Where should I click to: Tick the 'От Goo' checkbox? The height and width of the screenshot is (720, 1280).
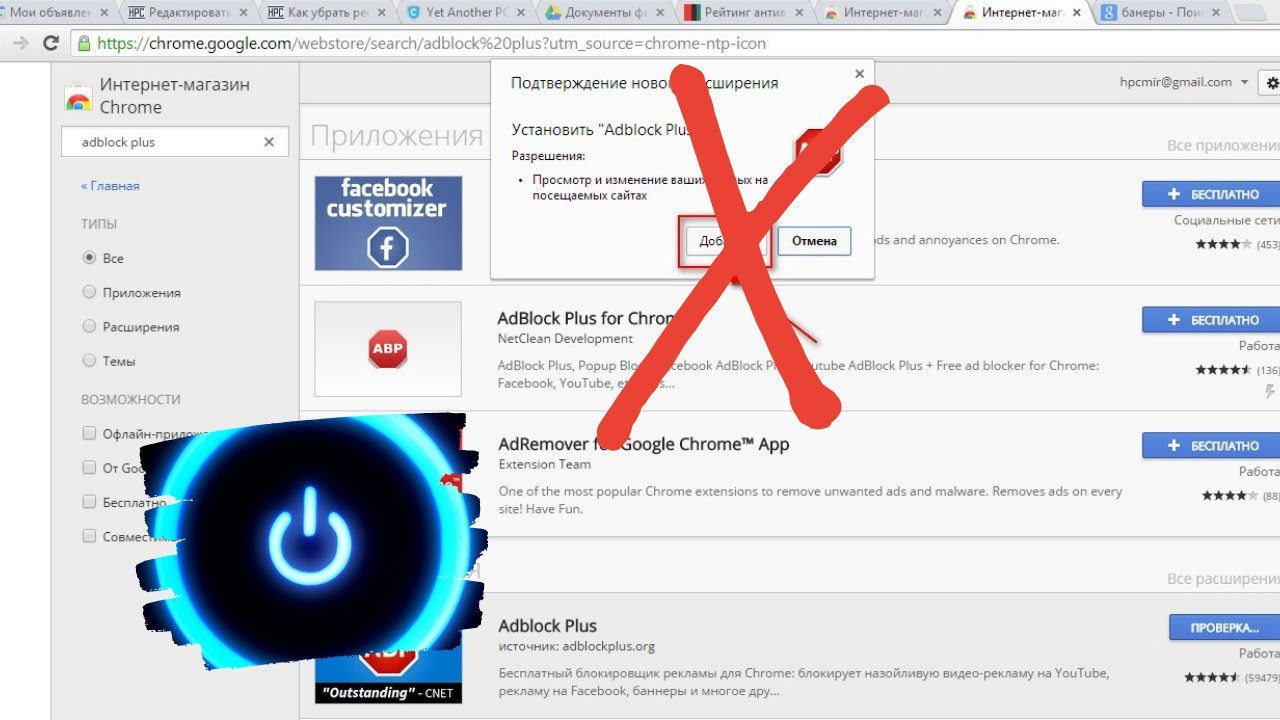click(x=89, y=467)
